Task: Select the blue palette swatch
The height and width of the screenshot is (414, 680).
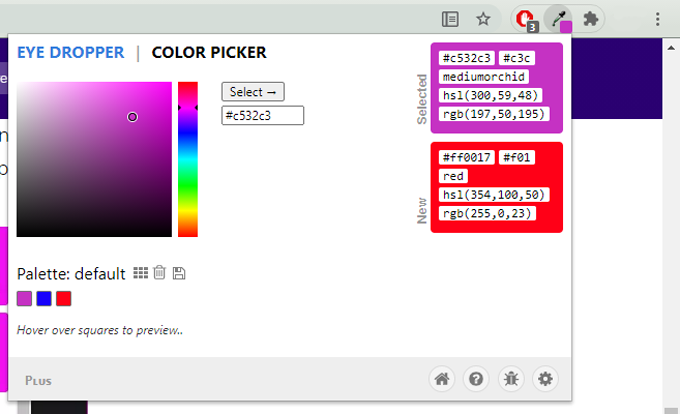Action: (44, 299)
